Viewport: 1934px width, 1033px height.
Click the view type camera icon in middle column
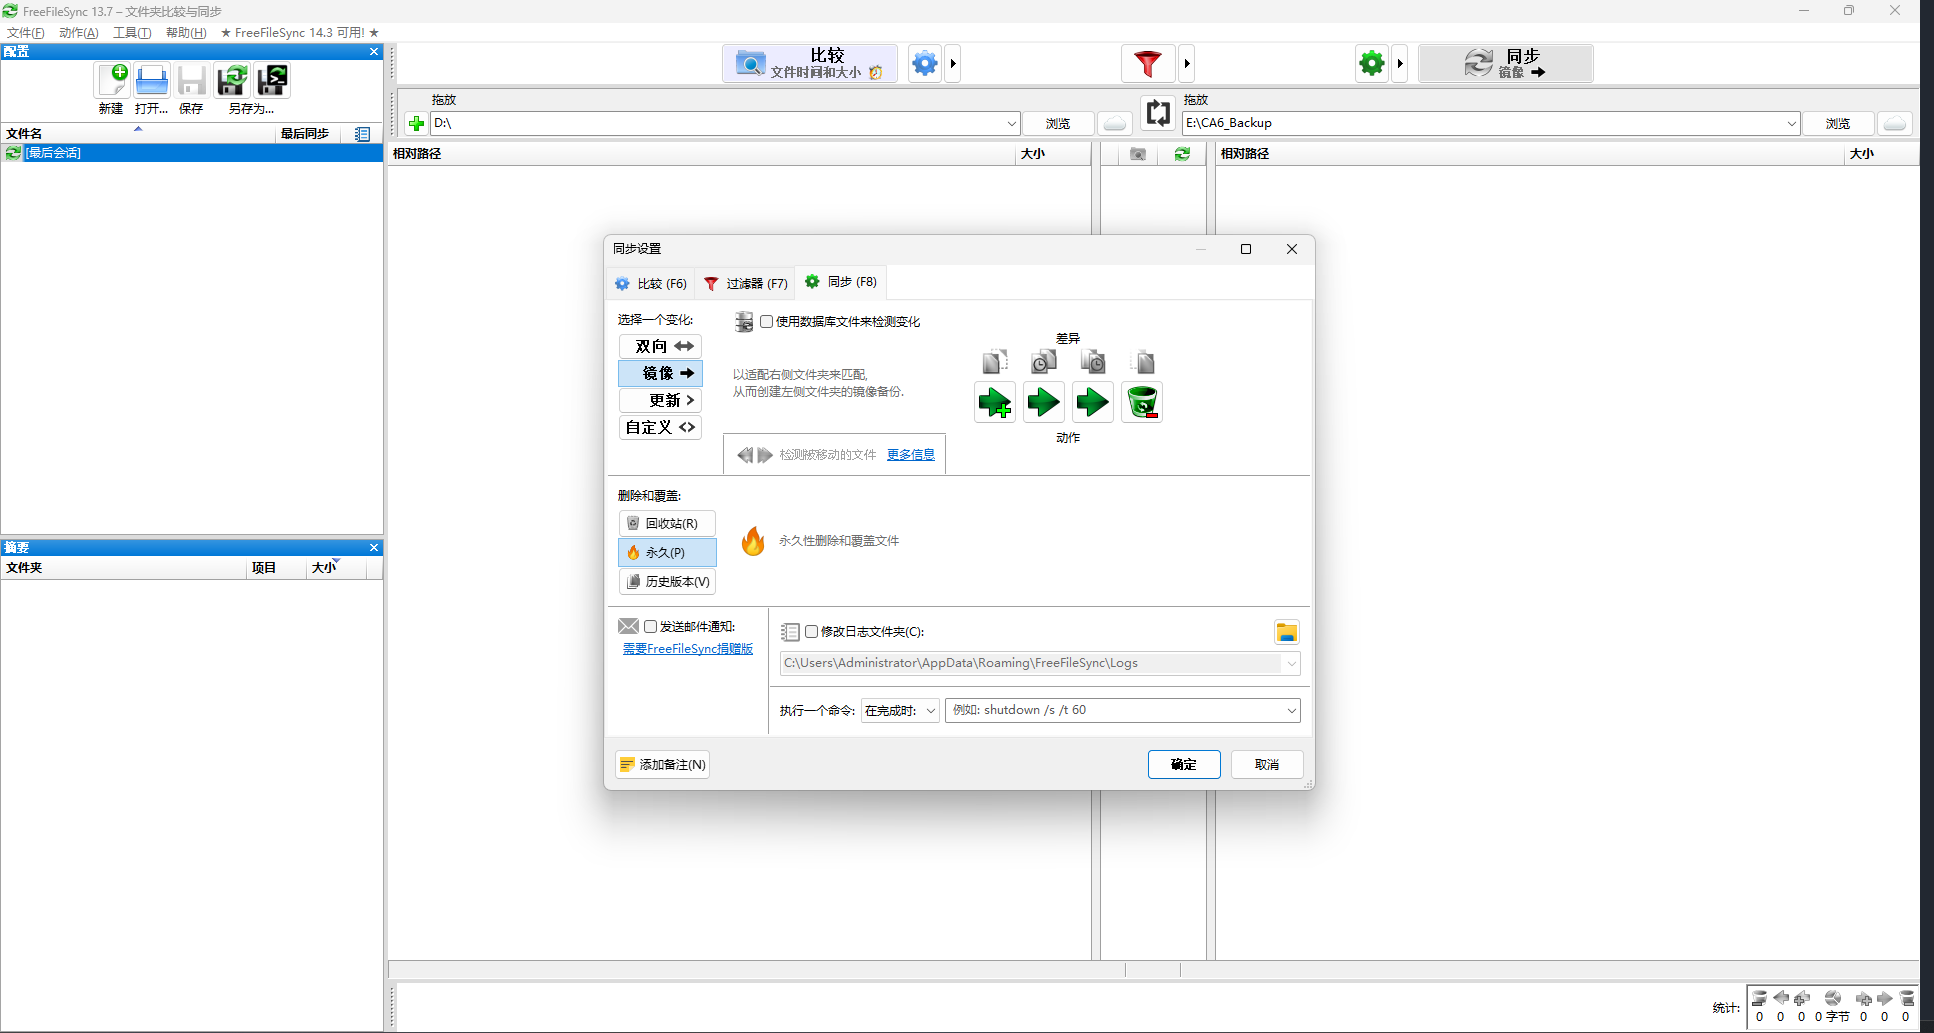pos(1138,154)
